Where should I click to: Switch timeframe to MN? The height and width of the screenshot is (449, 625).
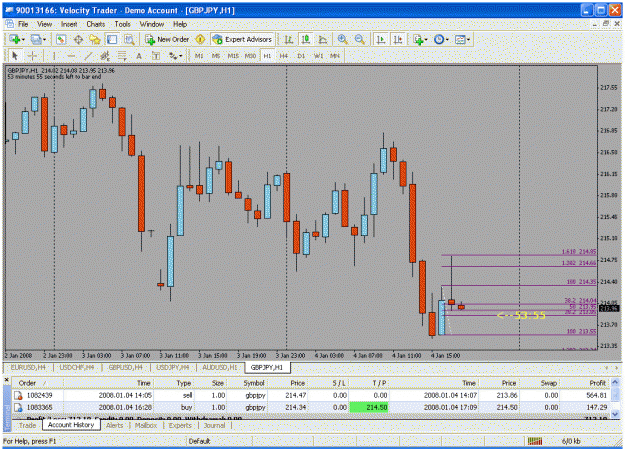(x=335, y=56)
